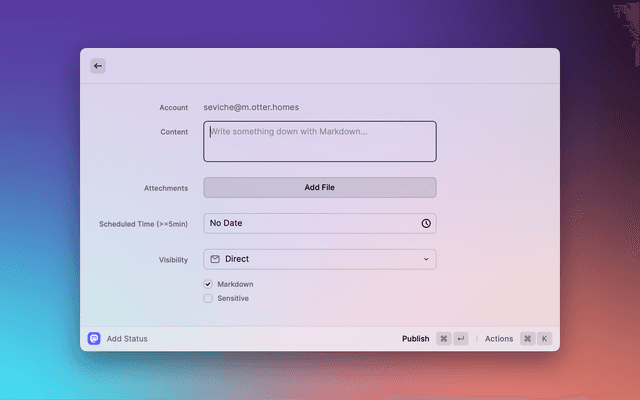Focus the Content text area

click(320, 141)
